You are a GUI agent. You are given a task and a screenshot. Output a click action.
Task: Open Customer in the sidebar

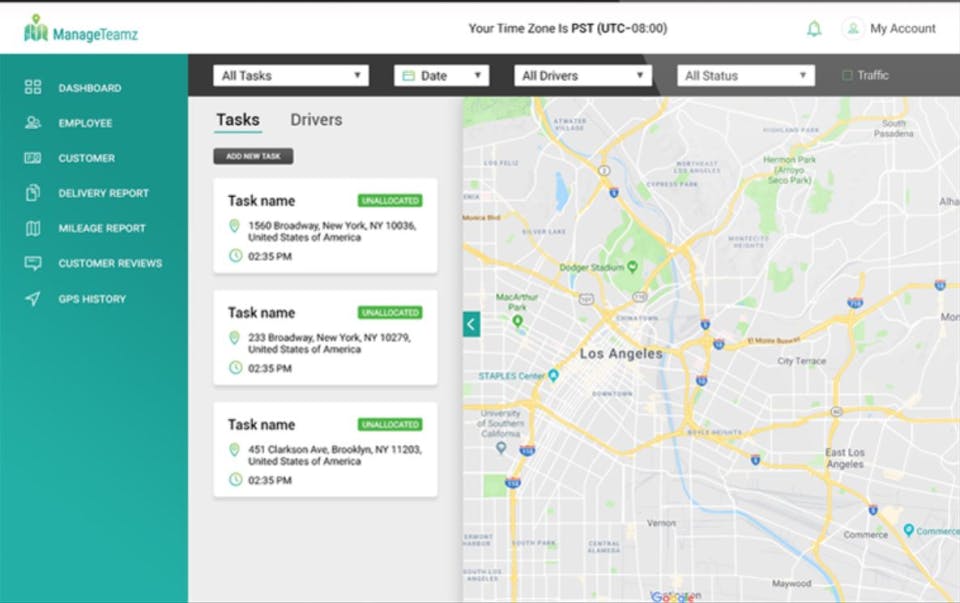86,158
